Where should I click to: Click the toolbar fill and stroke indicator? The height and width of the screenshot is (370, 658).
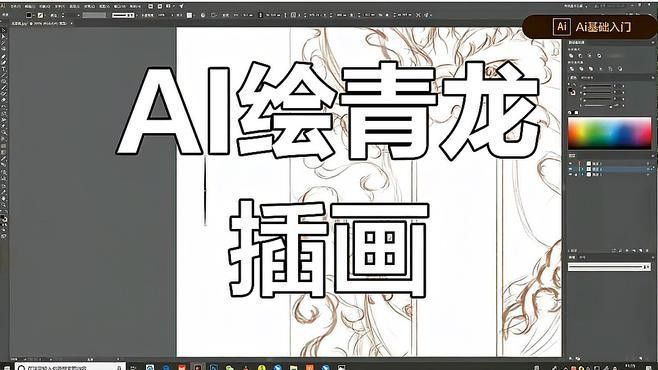(4, 219)
